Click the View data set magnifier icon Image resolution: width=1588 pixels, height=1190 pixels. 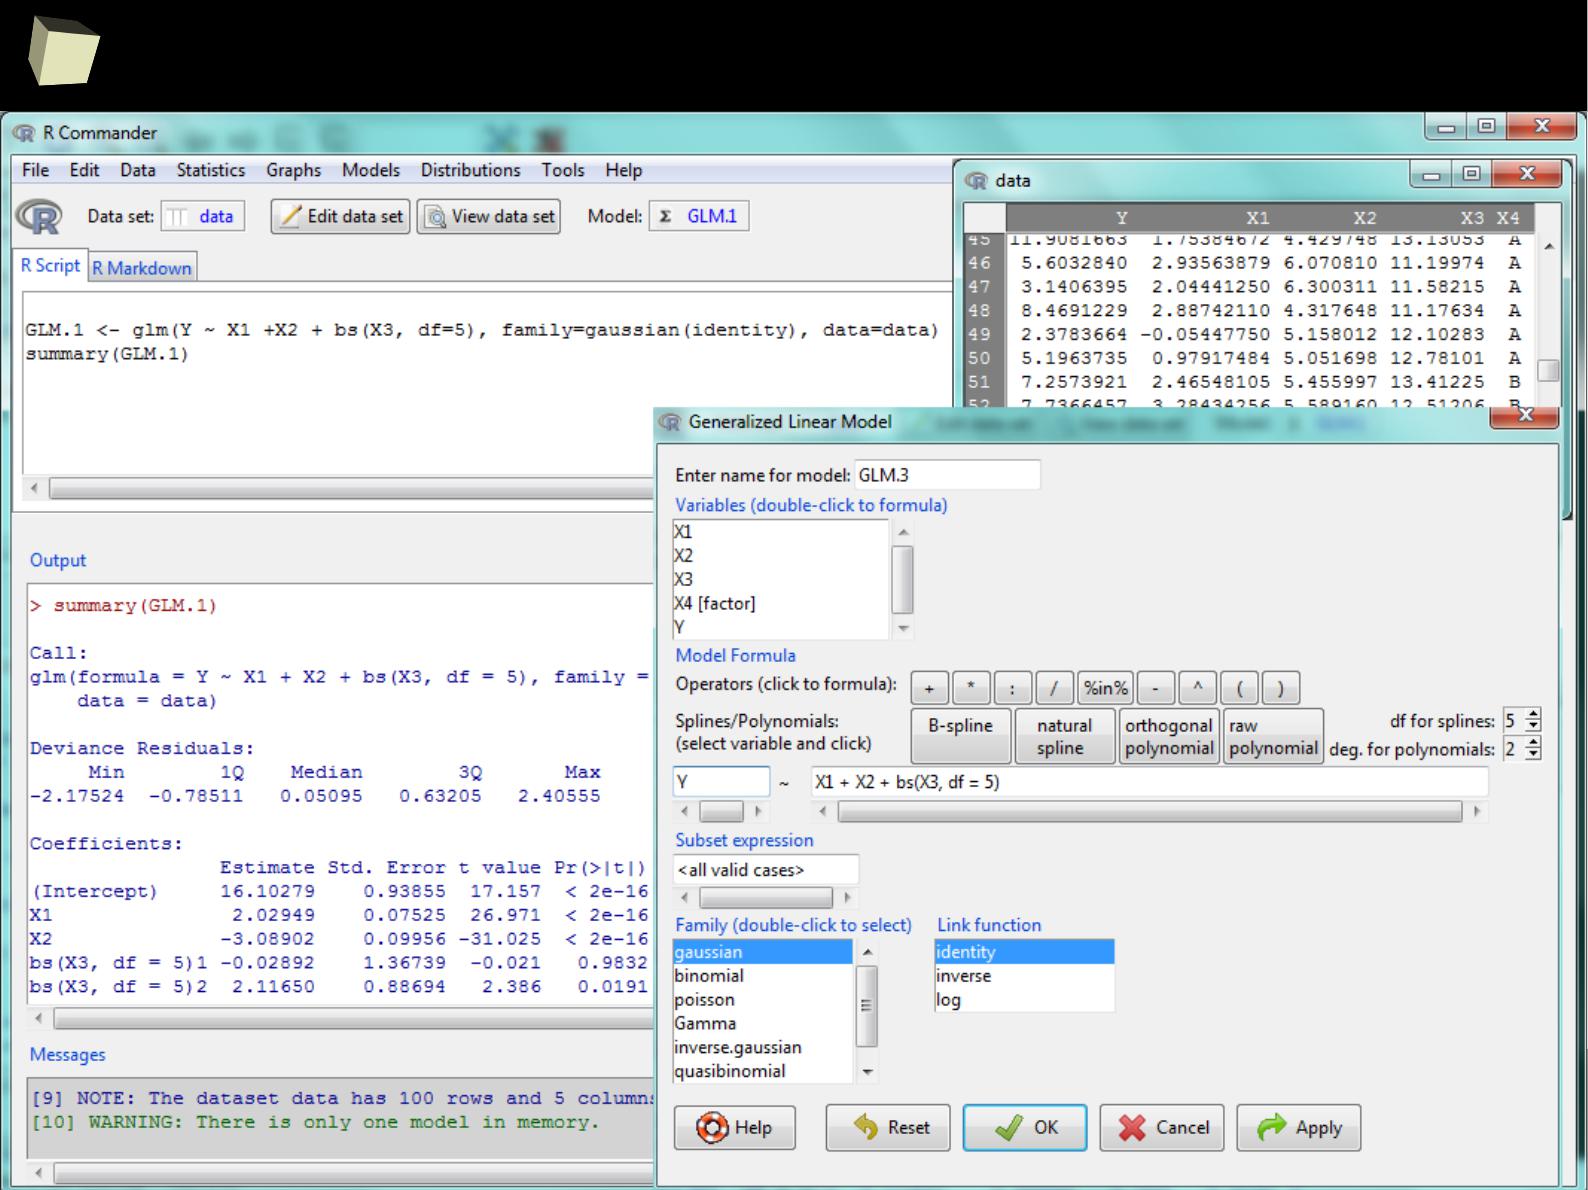click(x=436, y=217)
